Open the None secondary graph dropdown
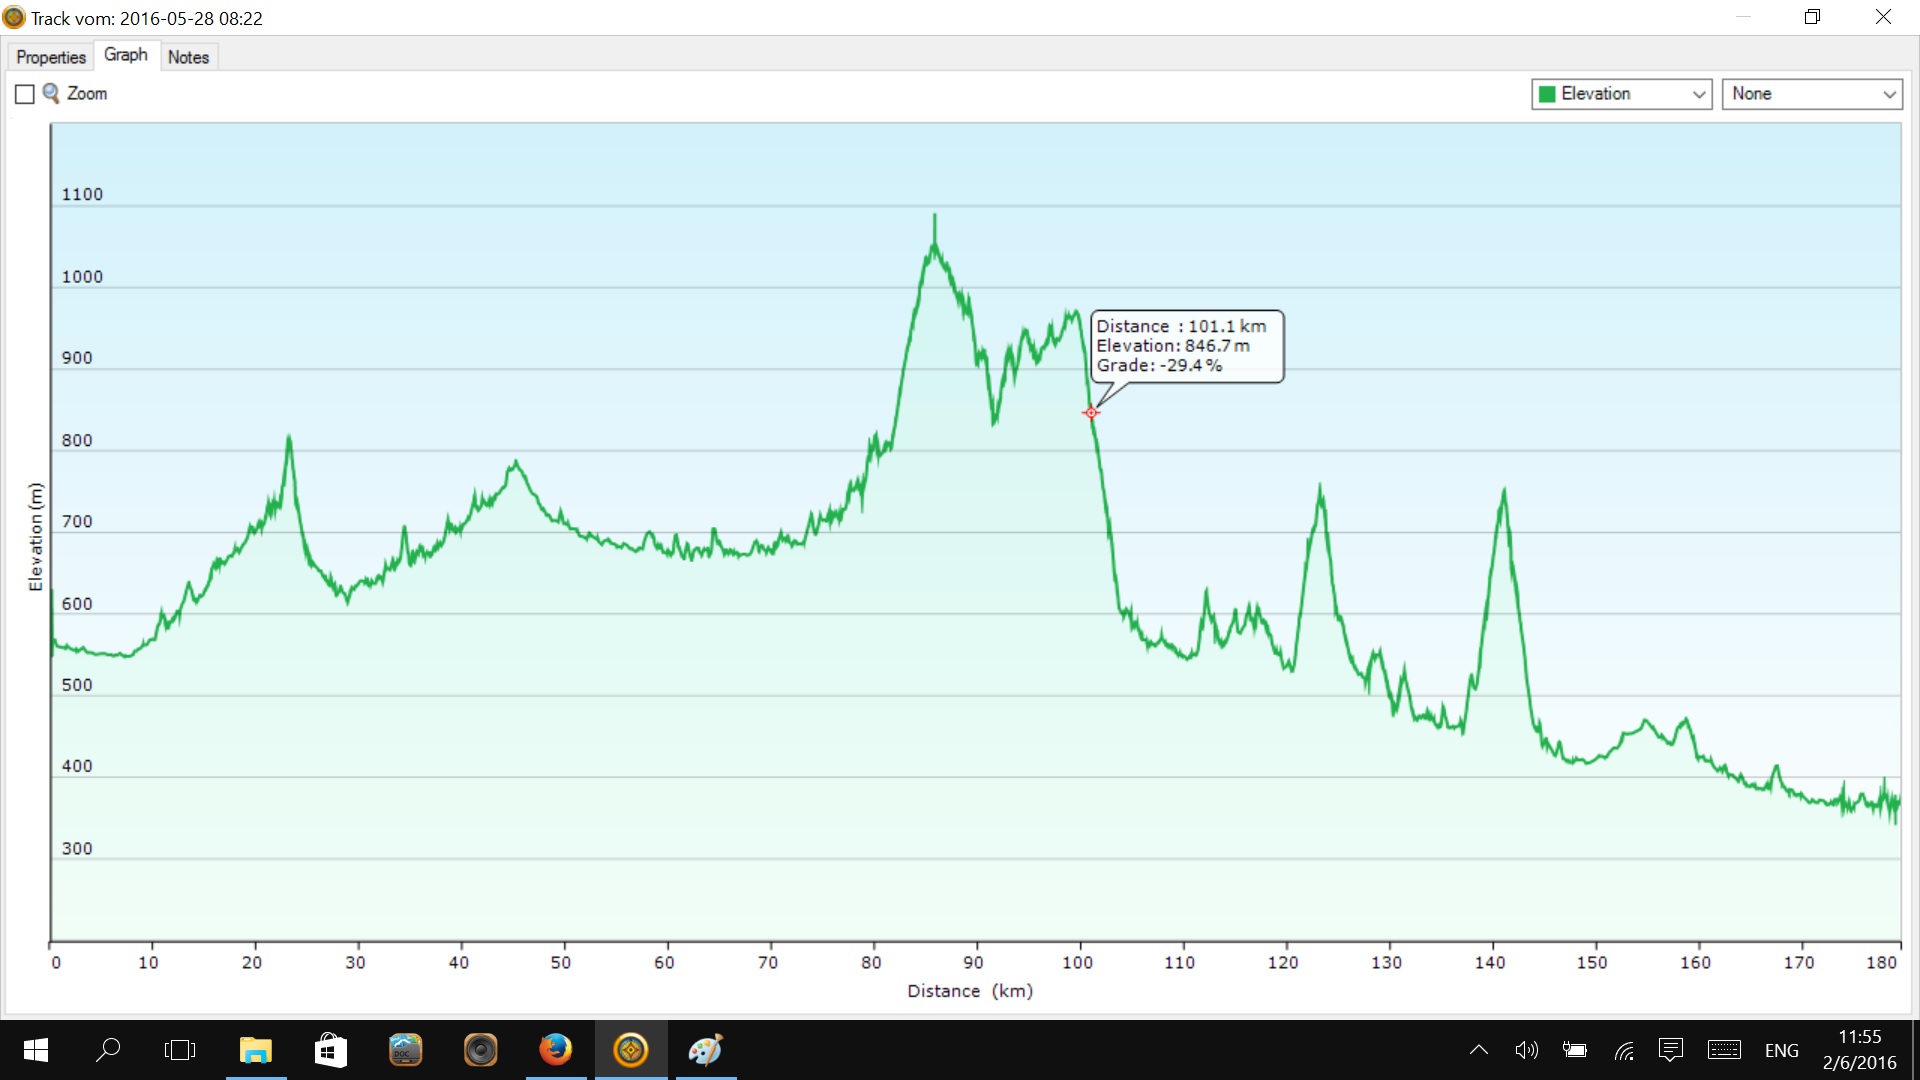Image resolution: width=1920 pixels, height=1080 pixels. (1811, 94)
